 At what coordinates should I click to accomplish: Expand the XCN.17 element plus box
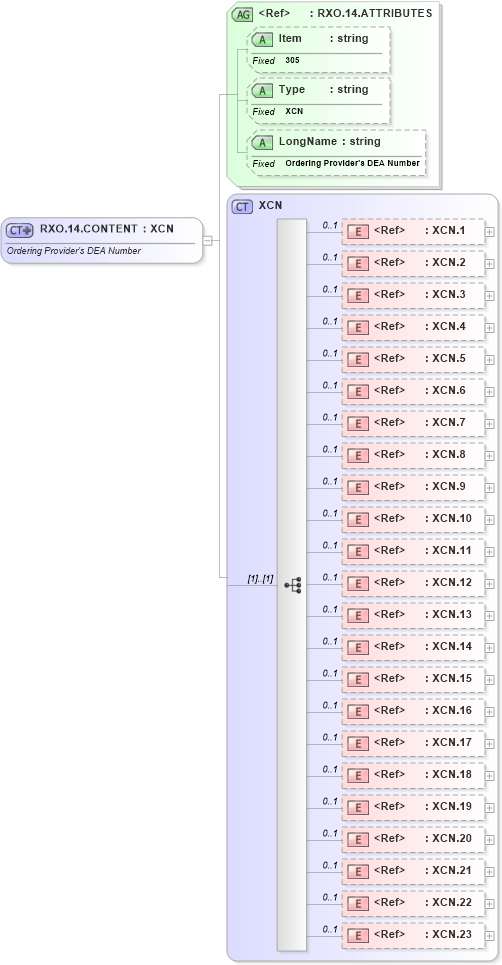tap(490, 744)
